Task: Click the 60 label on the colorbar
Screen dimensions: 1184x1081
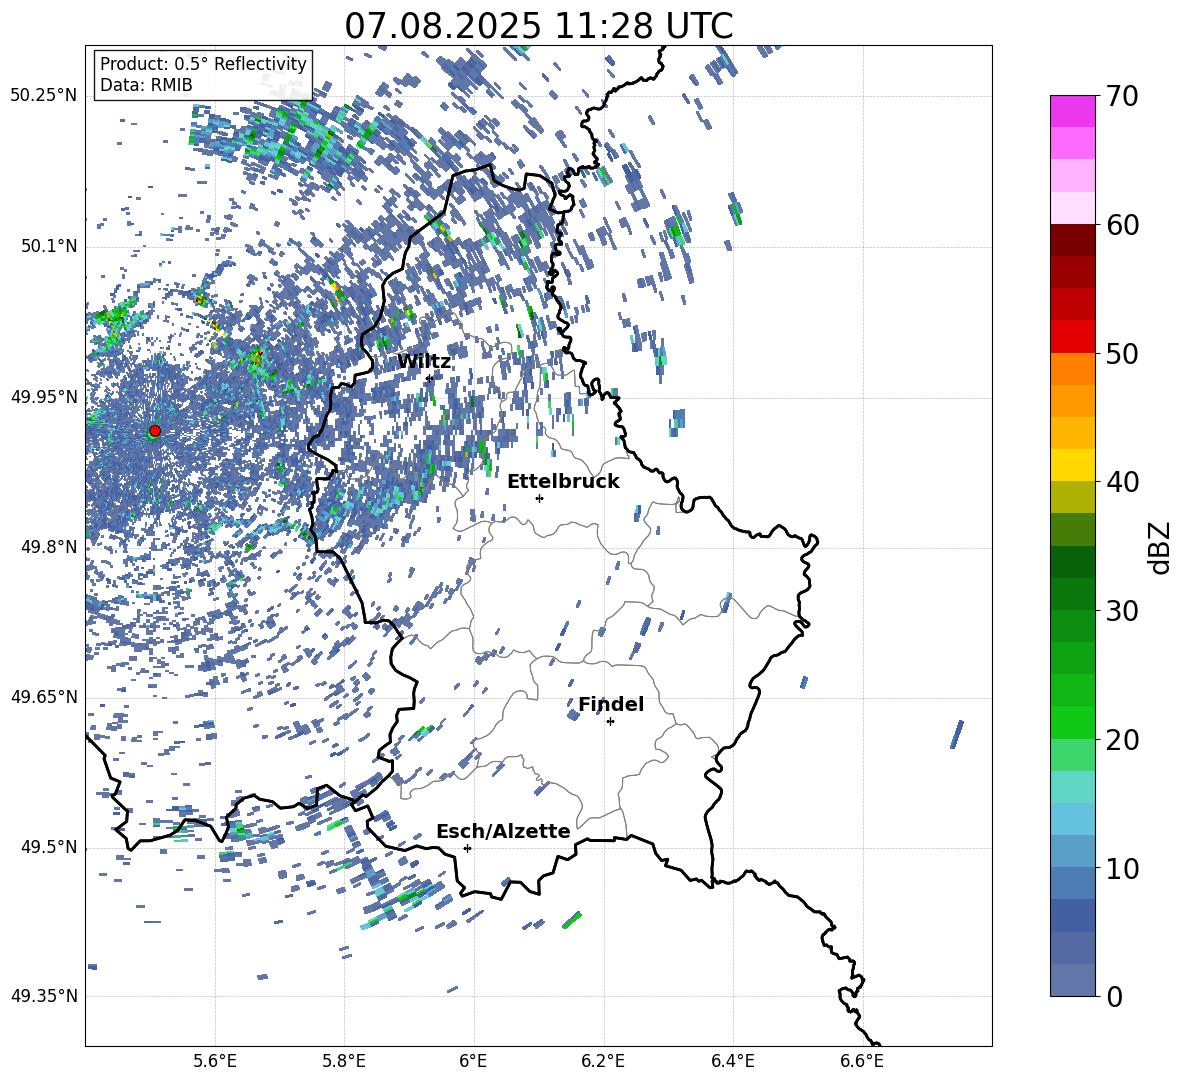Action: 1122,225
